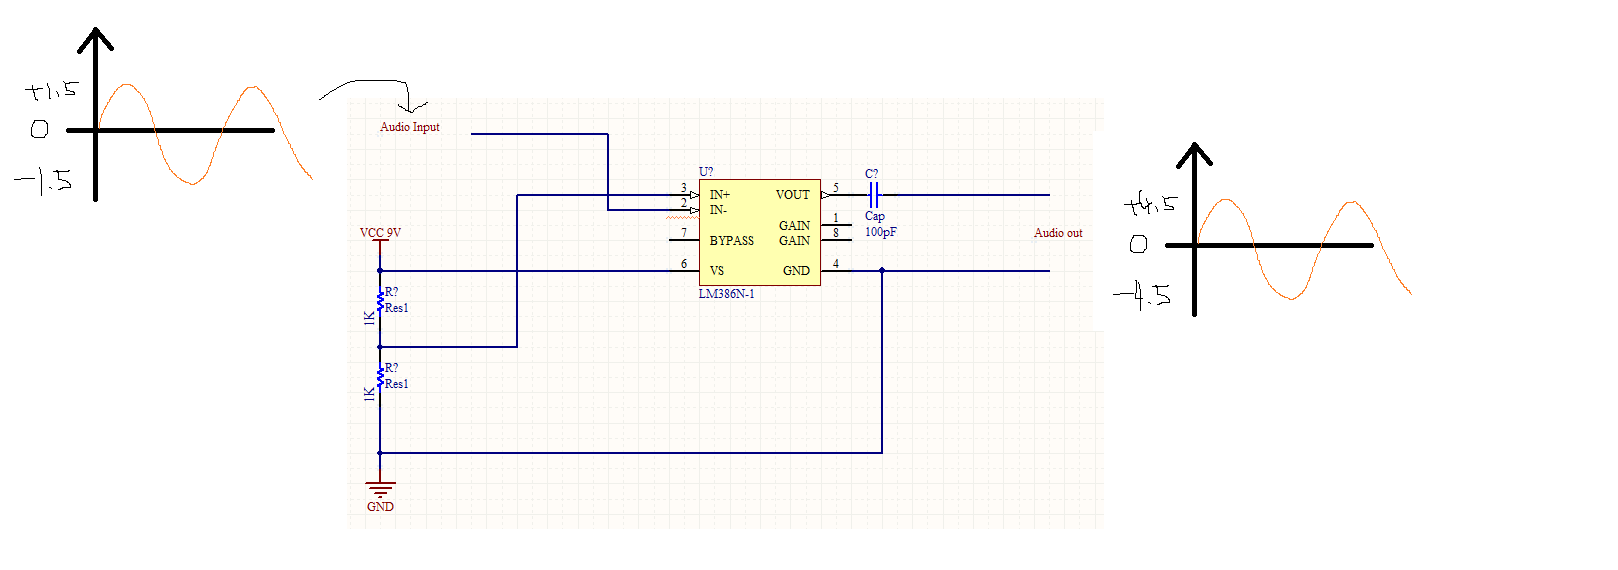Select the LM386N-1 part name text
Viewport: 1618px width, 570px height.
727,294
